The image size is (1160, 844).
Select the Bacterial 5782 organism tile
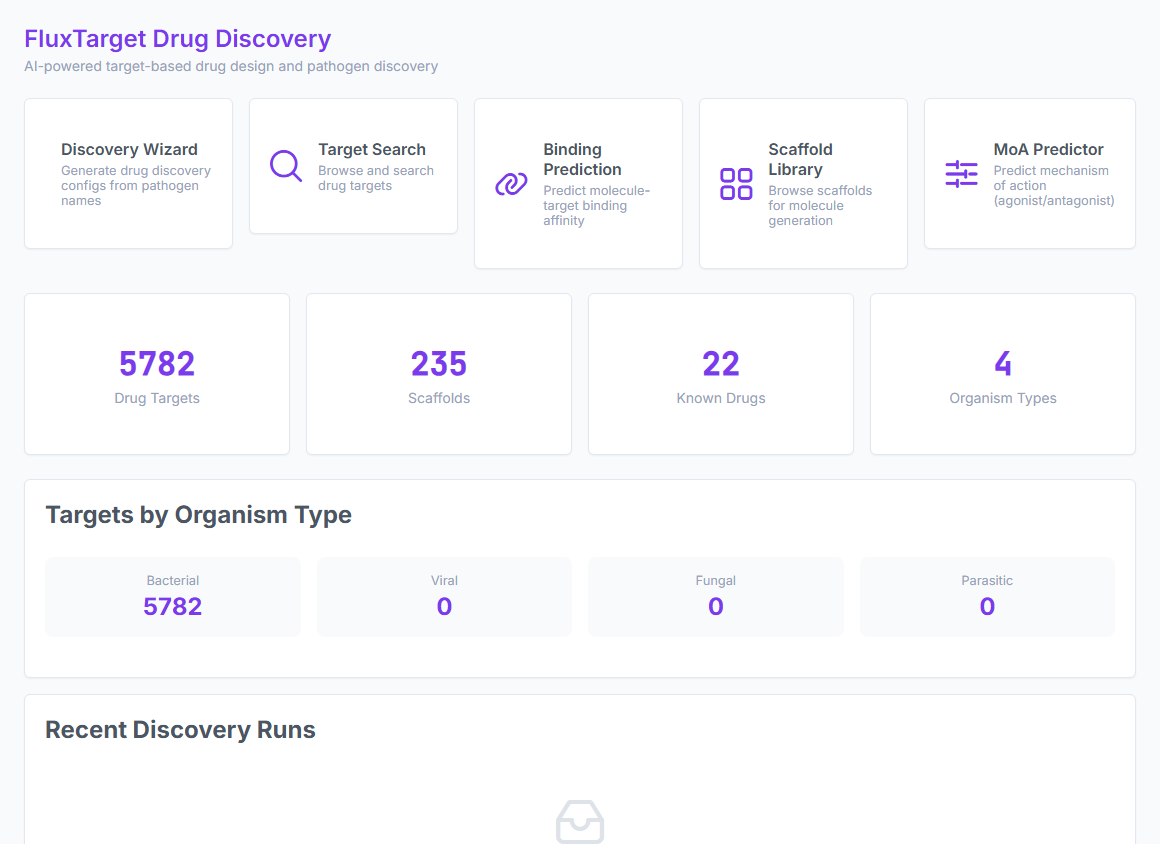[x=172, y=597]
